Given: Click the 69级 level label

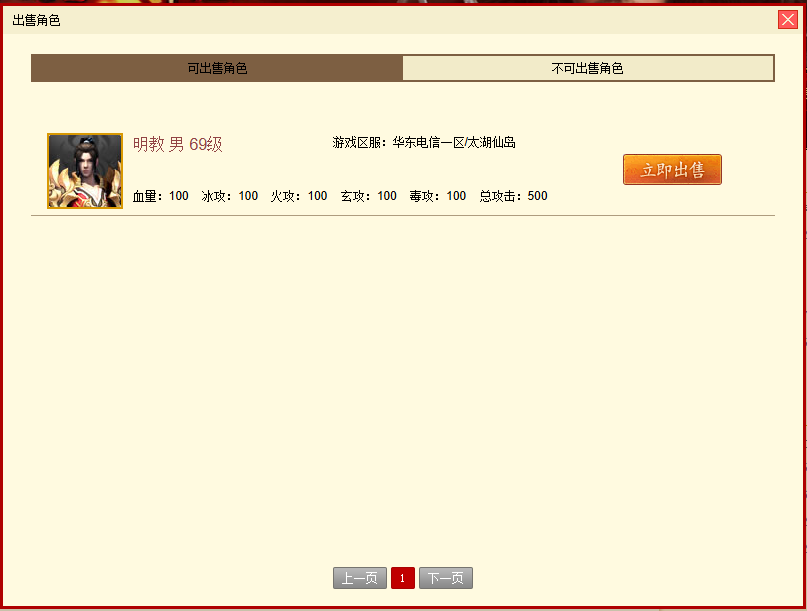Looking at the screenshot, I should click(206, 144).
